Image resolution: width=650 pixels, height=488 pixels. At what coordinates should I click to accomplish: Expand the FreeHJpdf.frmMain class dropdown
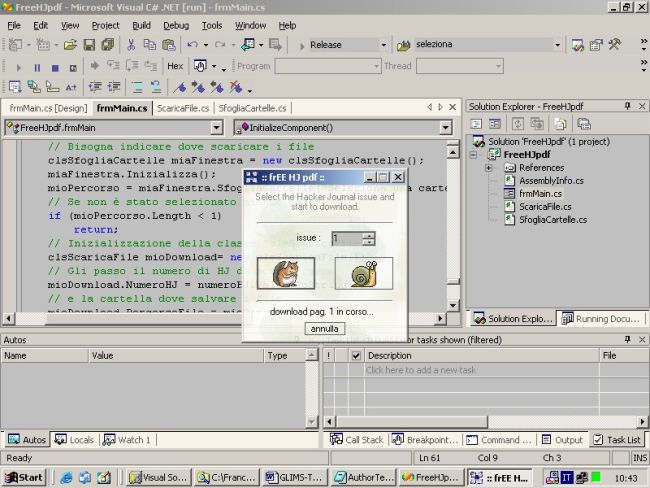pyautogui.click(x=216, y=128)
